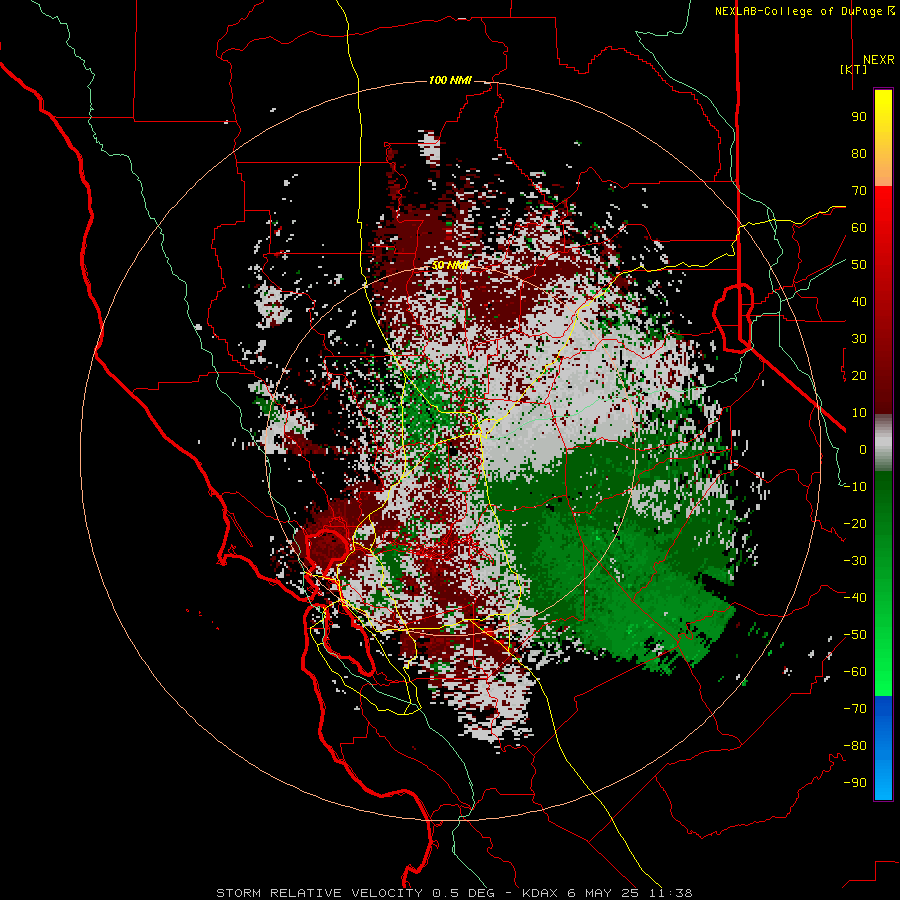Pick the blue bottom segment of the color bar
This screenshot has width=900, height=900.
pyautogui.click(x=883, y=747)
